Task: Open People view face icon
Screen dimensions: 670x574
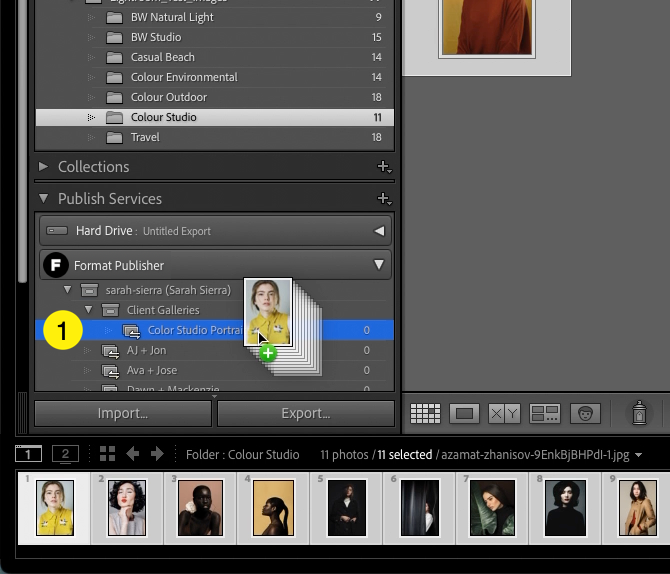Action: [x=586, y=413]
